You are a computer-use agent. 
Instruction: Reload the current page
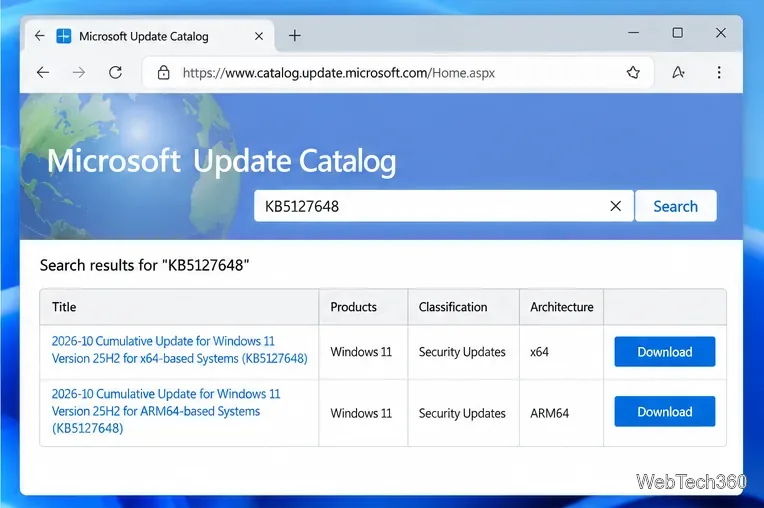point(115,73)
